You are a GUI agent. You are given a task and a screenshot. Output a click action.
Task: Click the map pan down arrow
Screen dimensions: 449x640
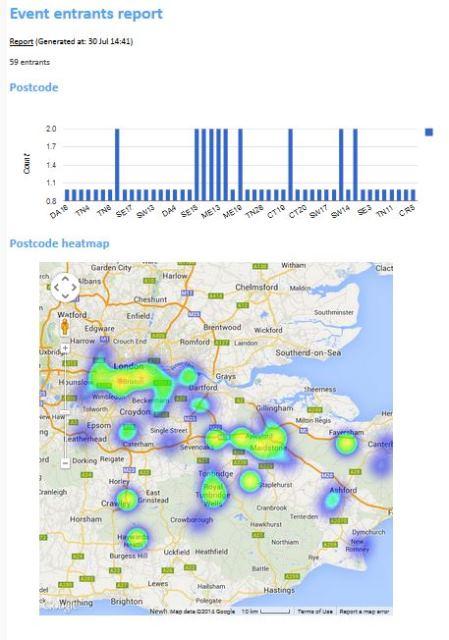[x=65, y=296]
